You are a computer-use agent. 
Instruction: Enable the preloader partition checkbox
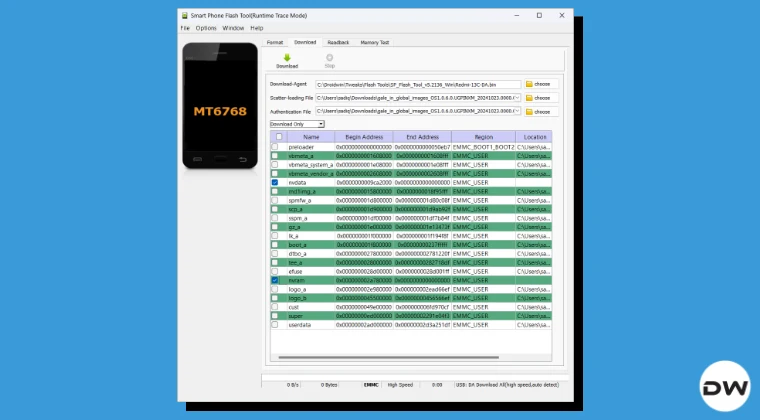275,147
